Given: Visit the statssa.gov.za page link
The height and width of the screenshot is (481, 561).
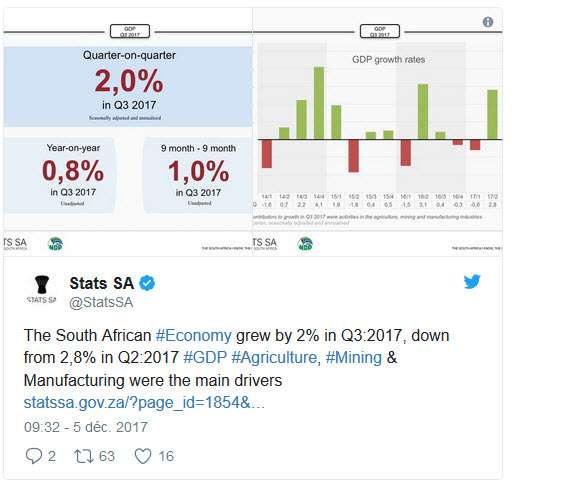Looking at the screenshot, I should click(x=144, y=403).
